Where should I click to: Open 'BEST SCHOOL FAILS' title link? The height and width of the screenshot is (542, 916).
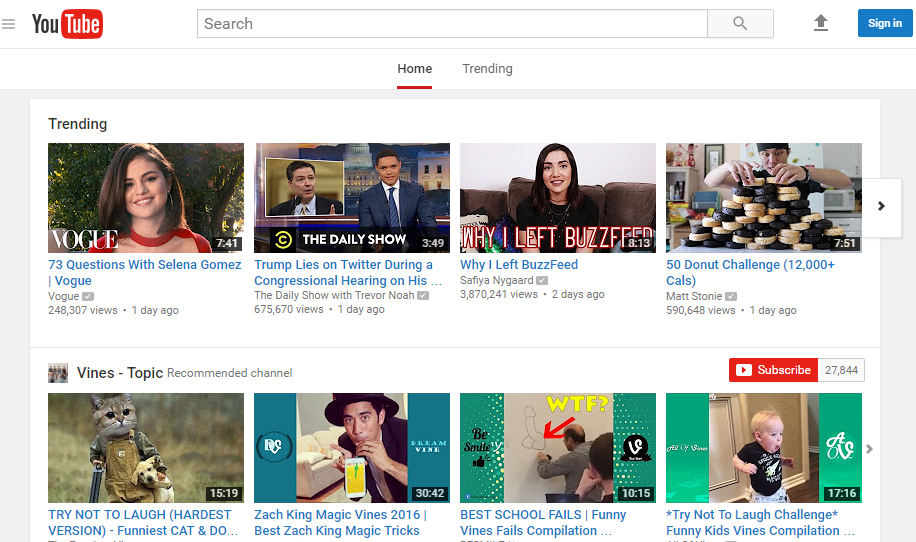[543, 523]
